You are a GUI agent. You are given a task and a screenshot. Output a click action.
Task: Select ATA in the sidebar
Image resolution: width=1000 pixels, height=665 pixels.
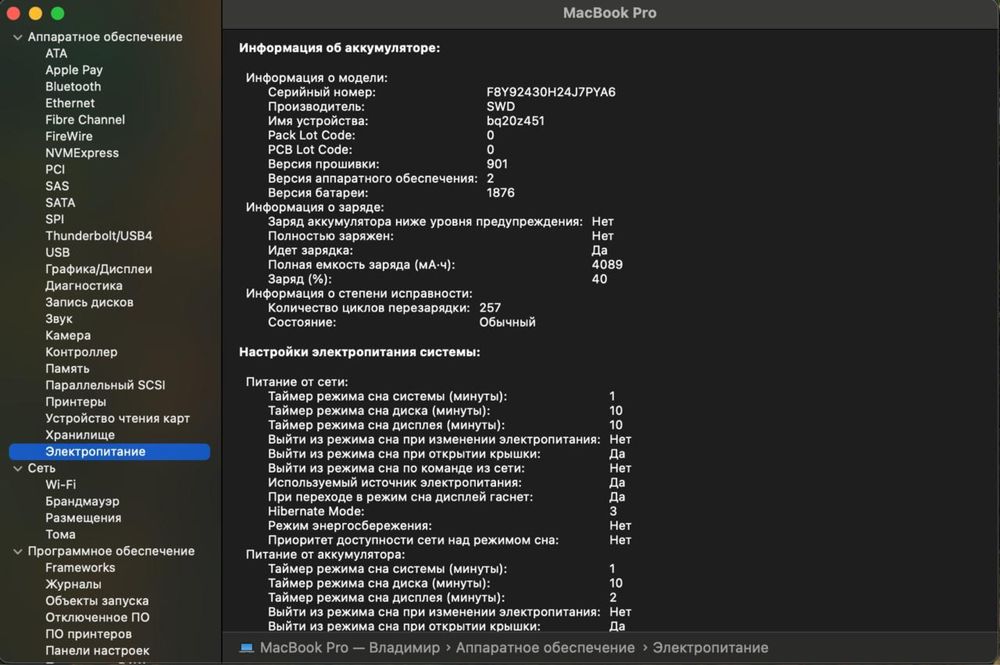pos(56,54)
